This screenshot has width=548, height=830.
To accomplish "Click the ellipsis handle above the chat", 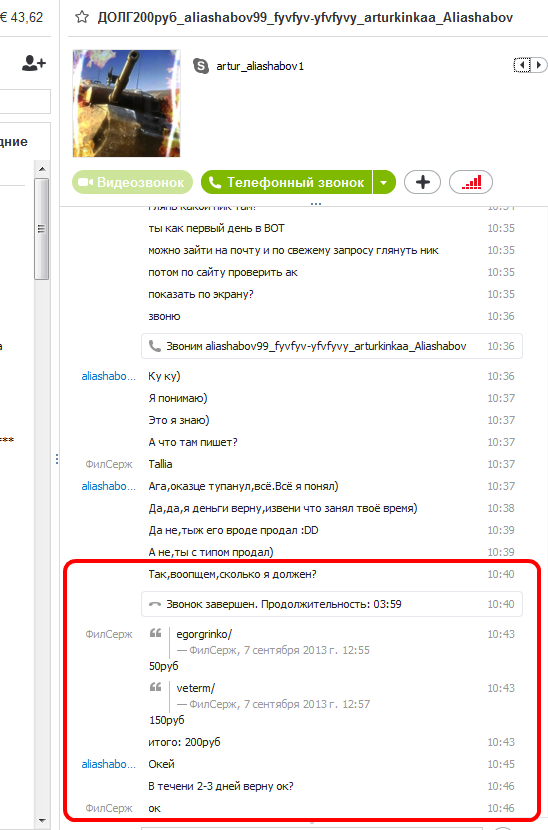I will point(316,203).
